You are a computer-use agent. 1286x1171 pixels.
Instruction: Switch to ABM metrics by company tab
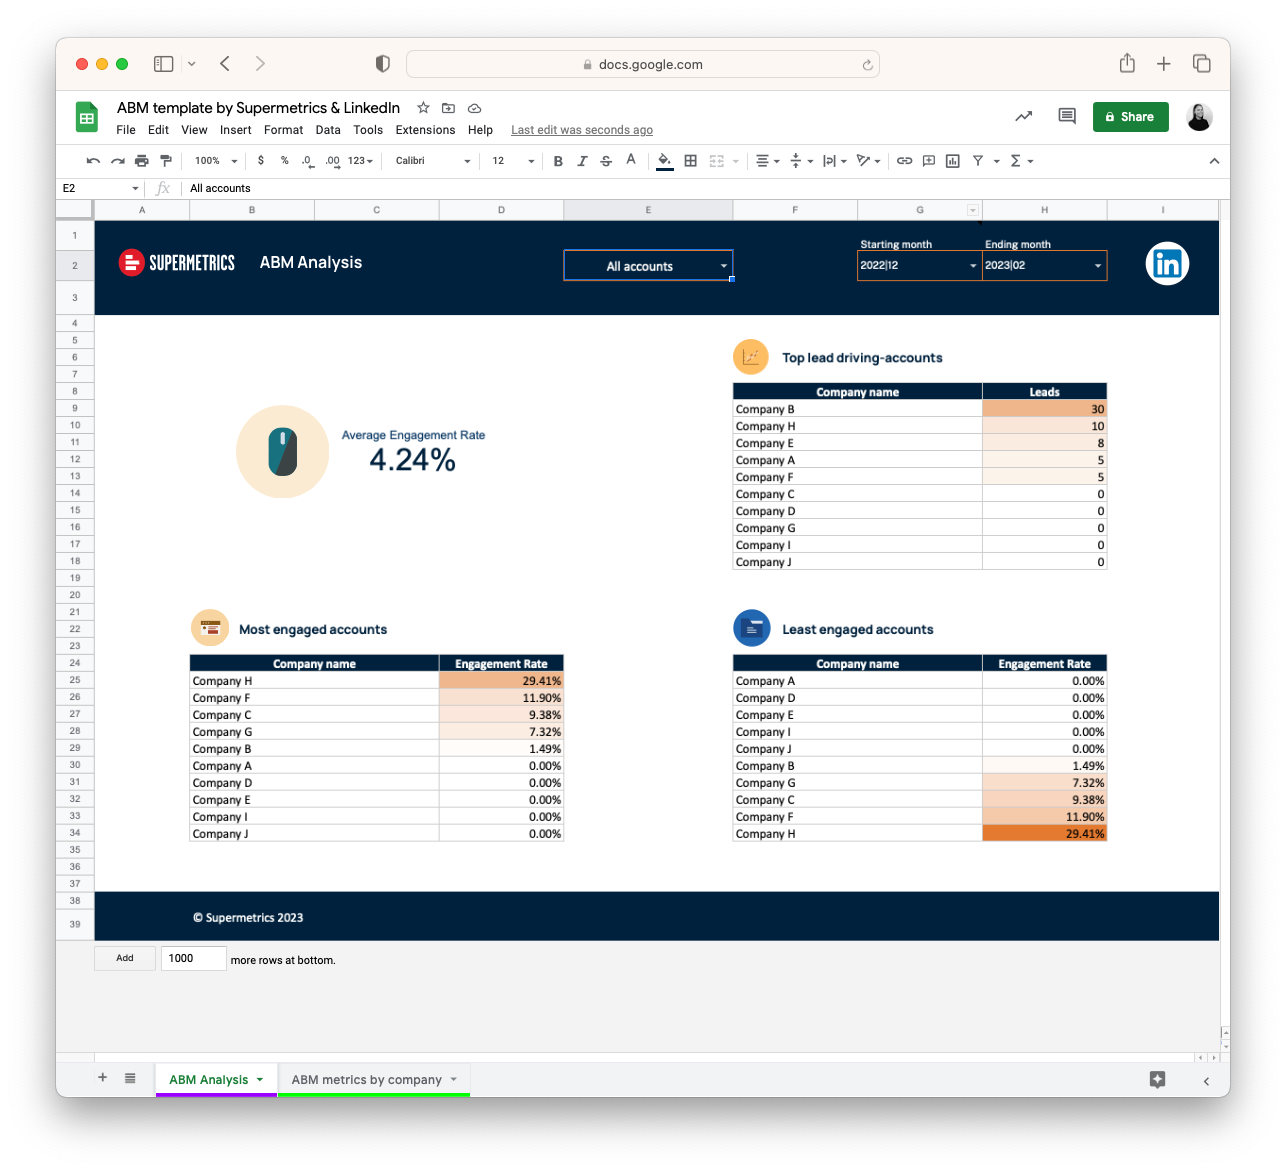coord(367,1080)
